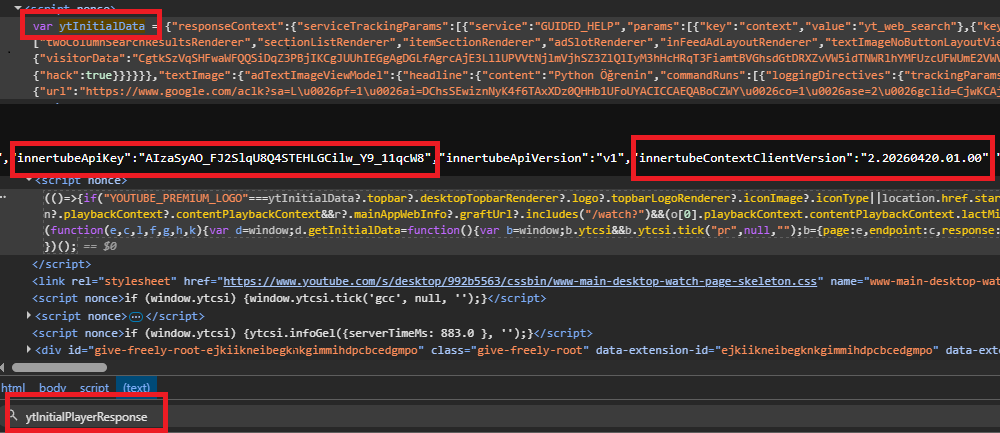Viewport: 1000px width, 433px height.
Task: Click the data-extension-id attribute value
Action: tap(827, 349)
